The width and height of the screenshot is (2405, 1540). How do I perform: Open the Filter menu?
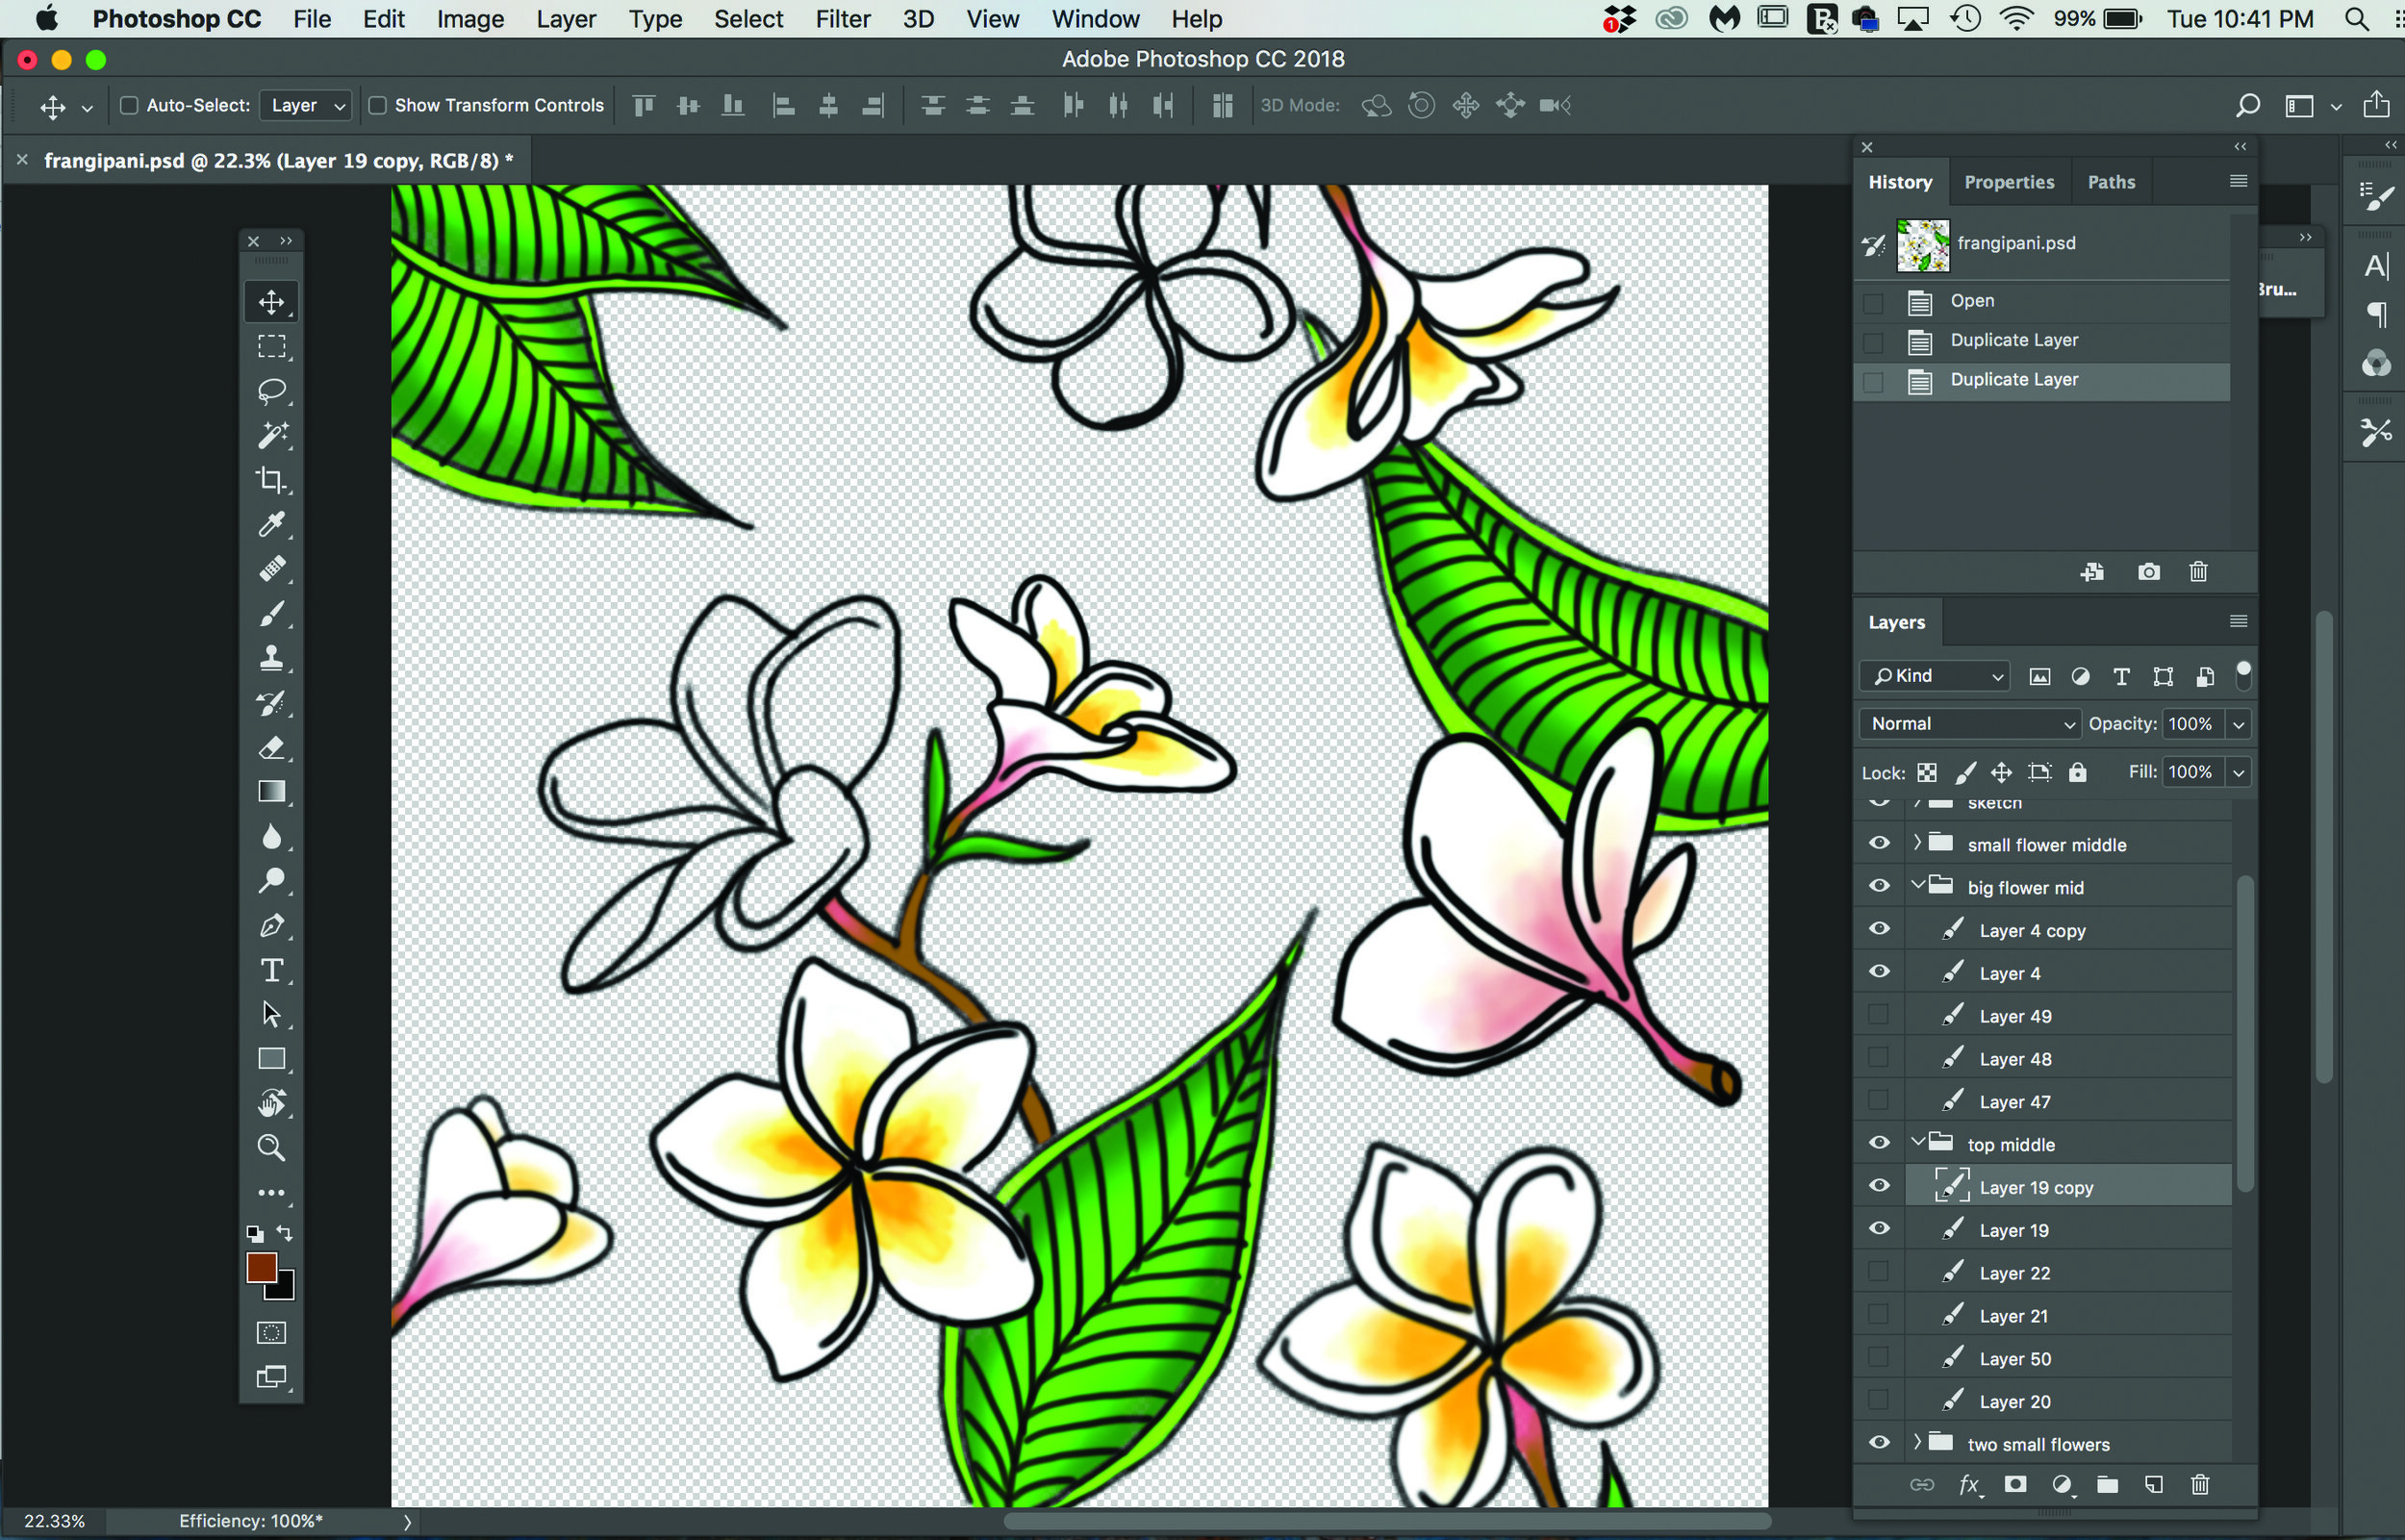pos(842,19)
